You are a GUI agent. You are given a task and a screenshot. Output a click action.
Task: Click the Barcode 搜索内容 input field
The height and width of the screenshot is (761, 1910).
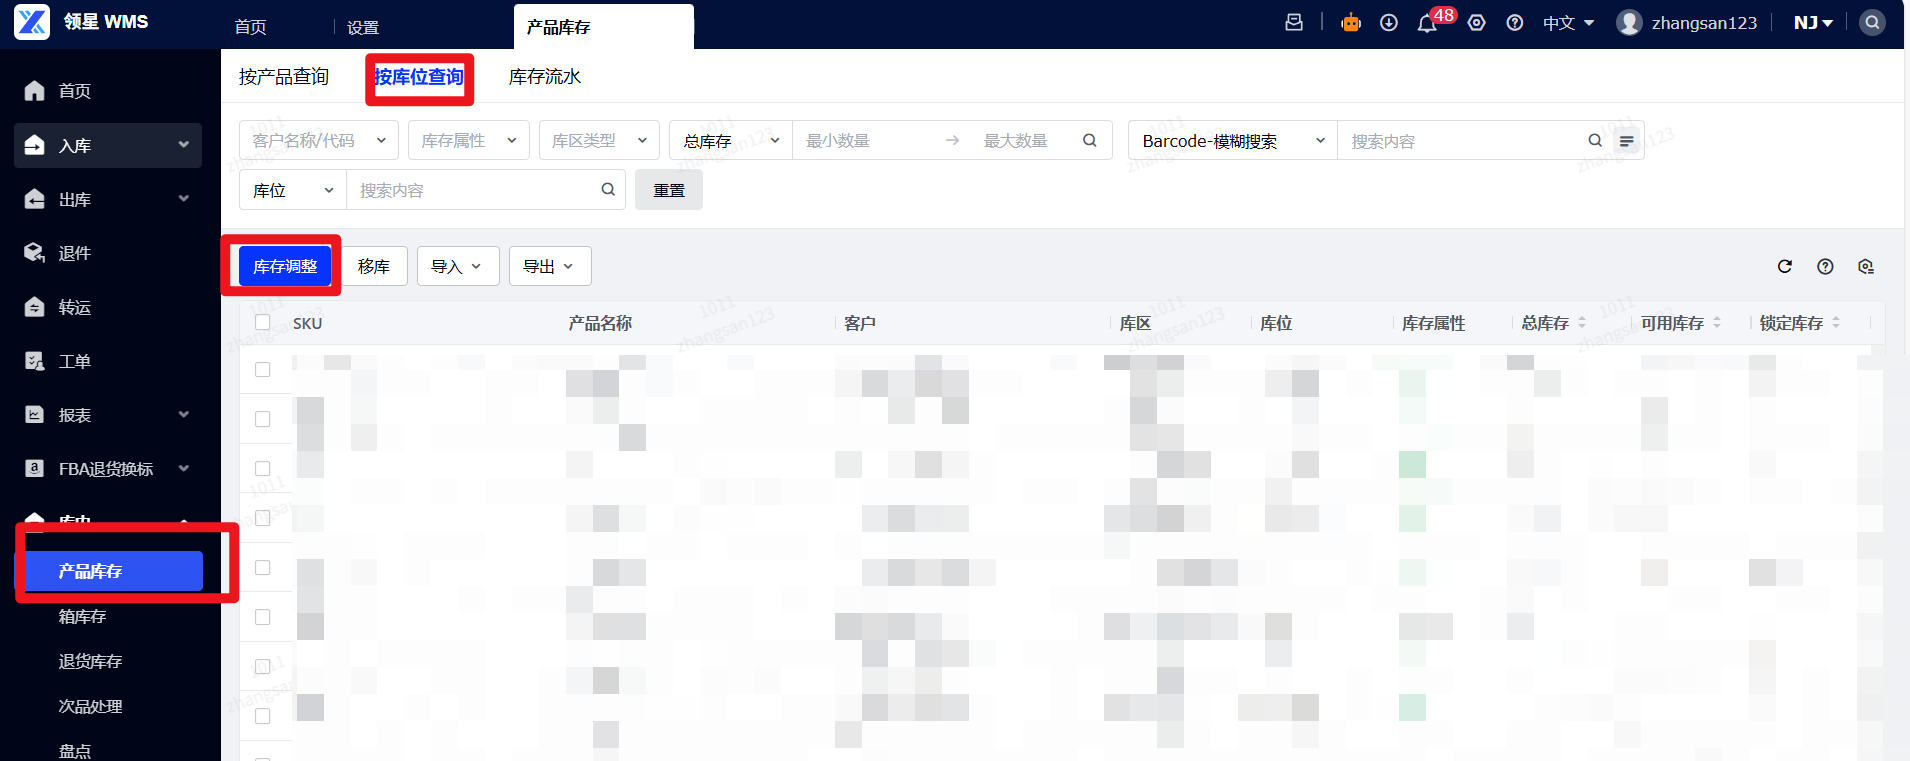tap(1462, 140)
